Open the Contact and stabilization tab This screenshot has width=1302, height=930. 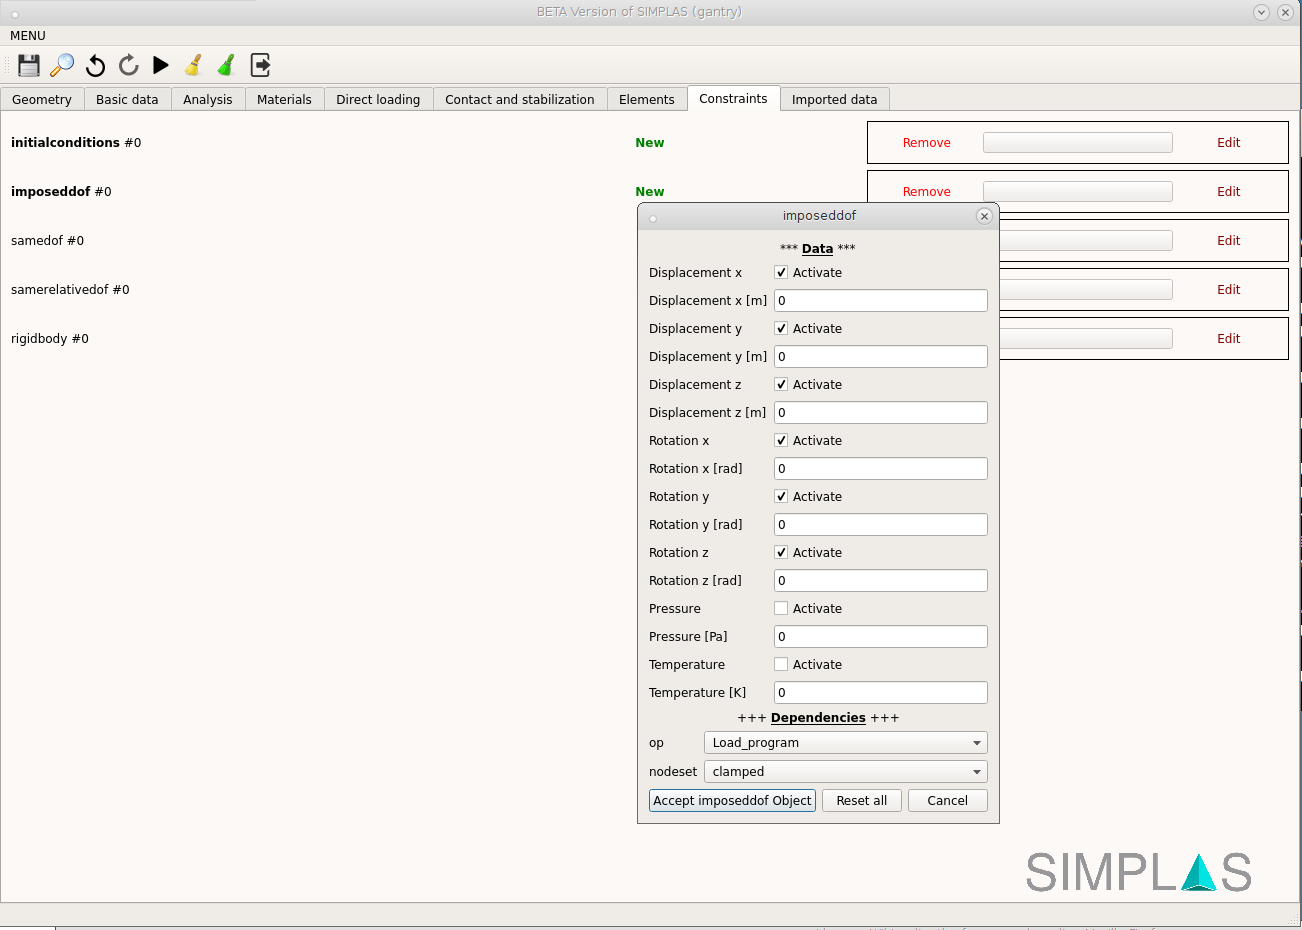519,100
